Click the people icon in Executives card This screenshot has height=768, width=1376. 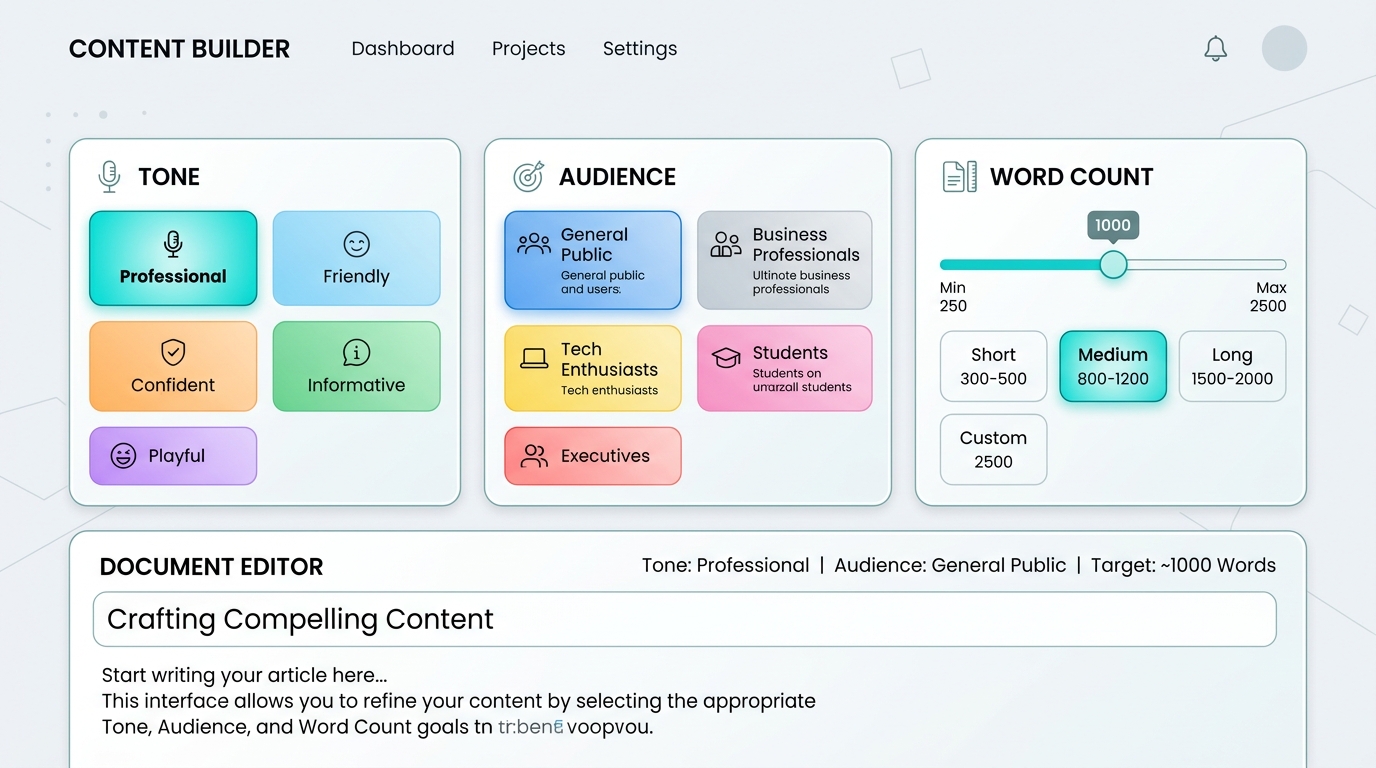(x=535, y=456)
